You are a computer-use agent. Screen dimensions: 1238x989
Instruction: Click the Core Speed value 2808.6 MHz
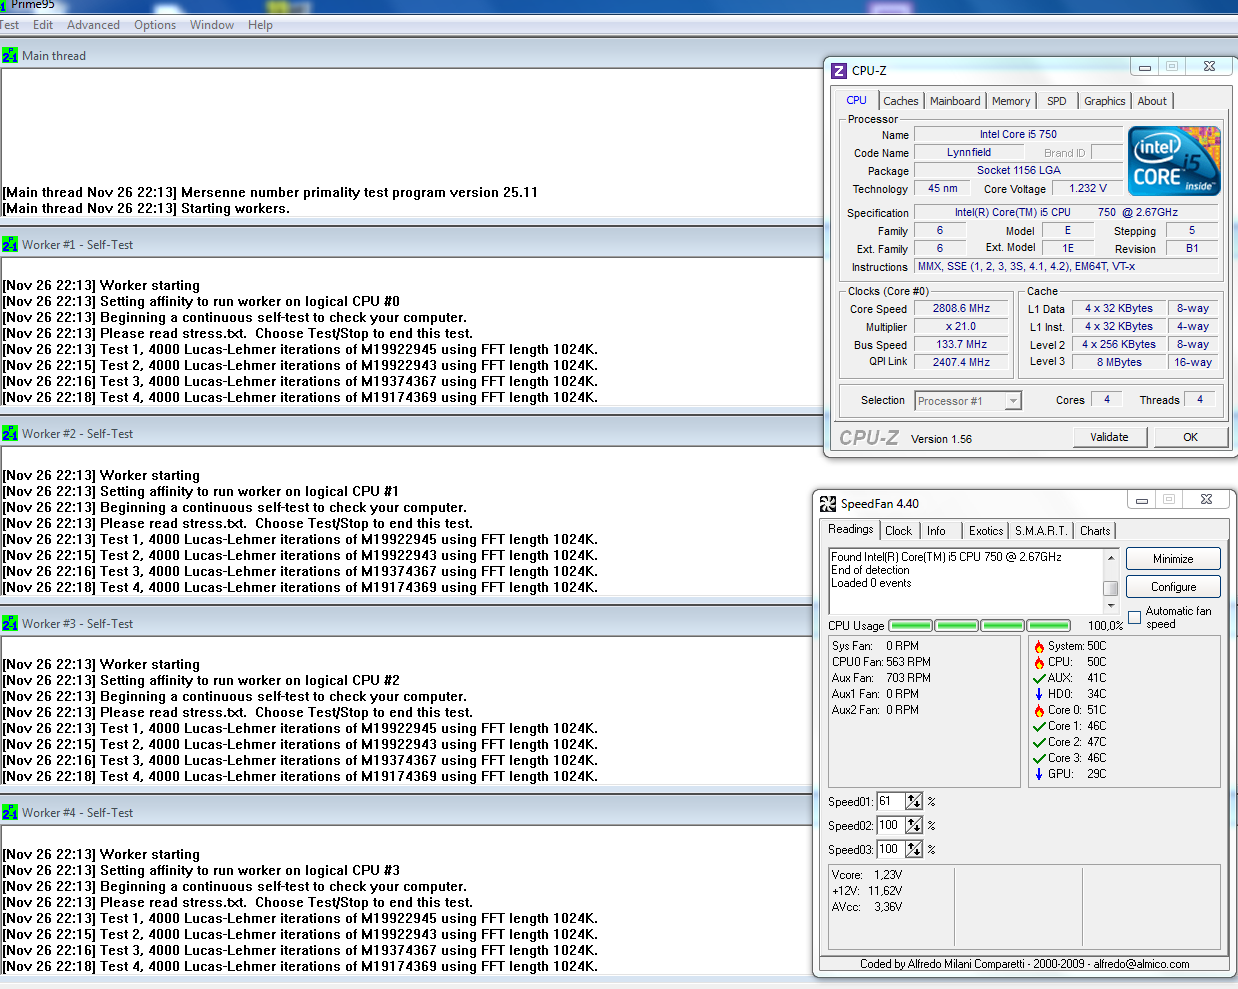point(961,309)
